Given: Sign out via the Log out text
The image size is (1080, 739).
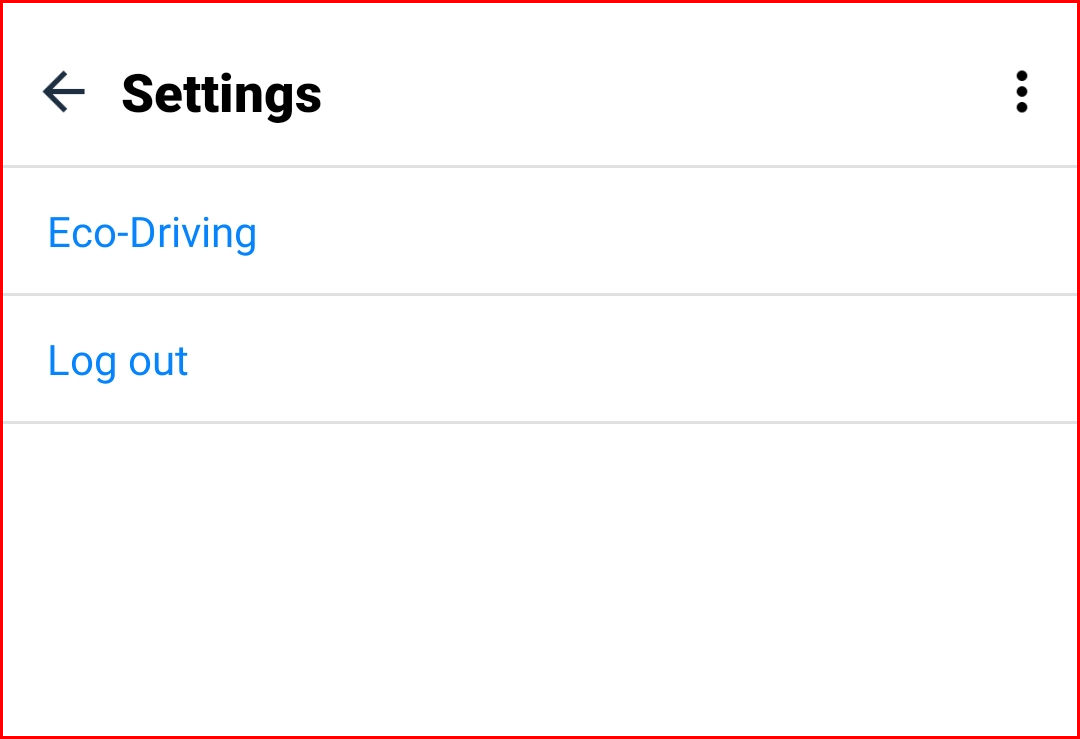Looking at the screenshot, I should [118, 361].
